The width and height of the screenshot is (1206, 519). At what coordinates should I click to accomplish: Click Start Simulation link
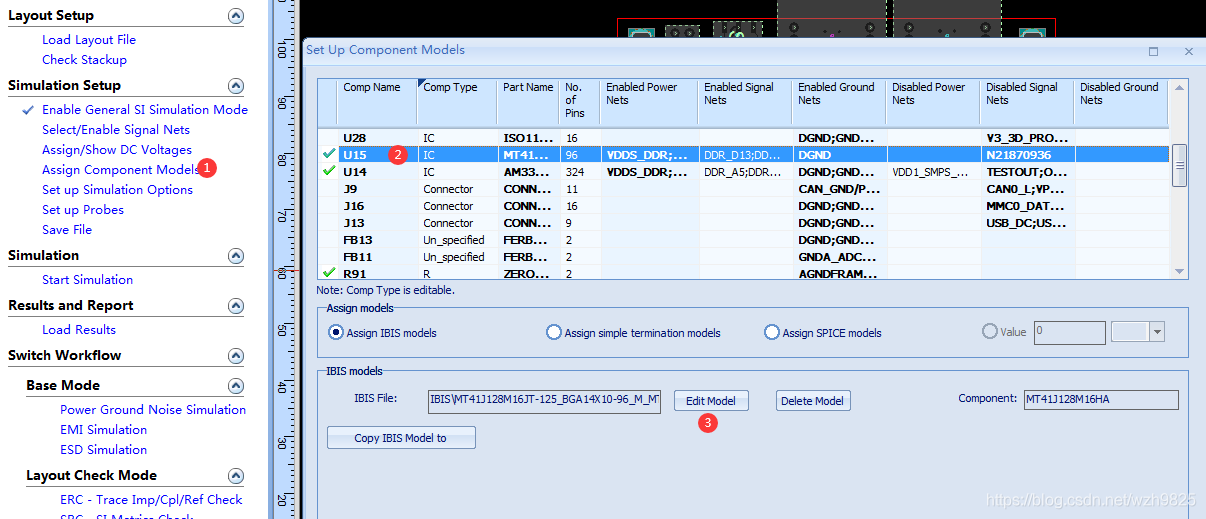[x=87, y=280]
